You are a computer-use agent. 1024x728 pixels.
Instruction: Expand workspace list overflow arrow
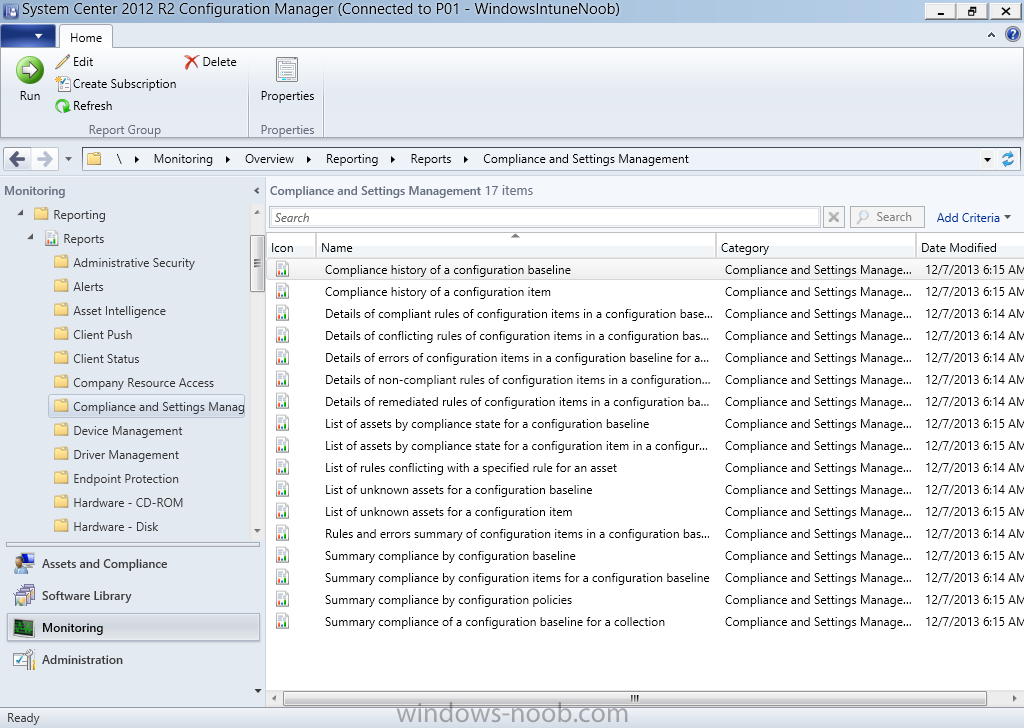point(257,690)
